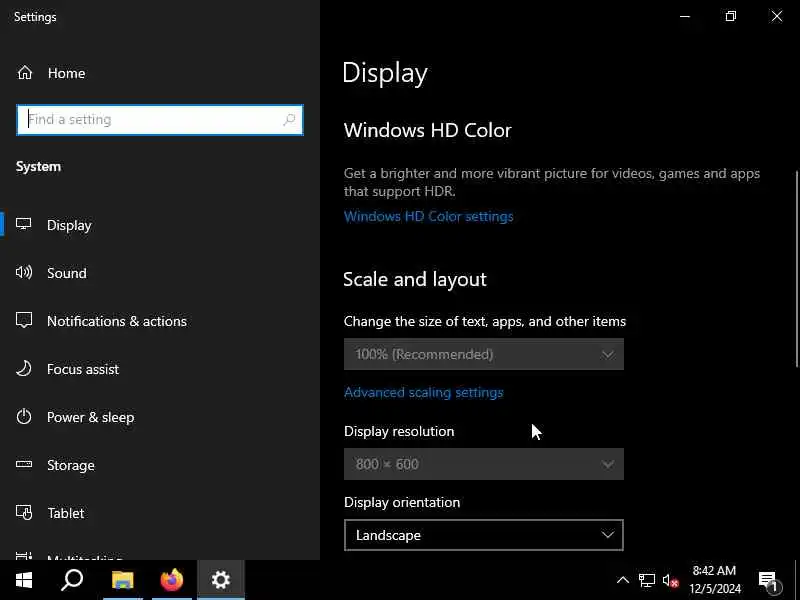This screenshot has height=600, width=800.
Task: Expand the 100% (Recommended) scale dropdown
Action: coord(484,354)
